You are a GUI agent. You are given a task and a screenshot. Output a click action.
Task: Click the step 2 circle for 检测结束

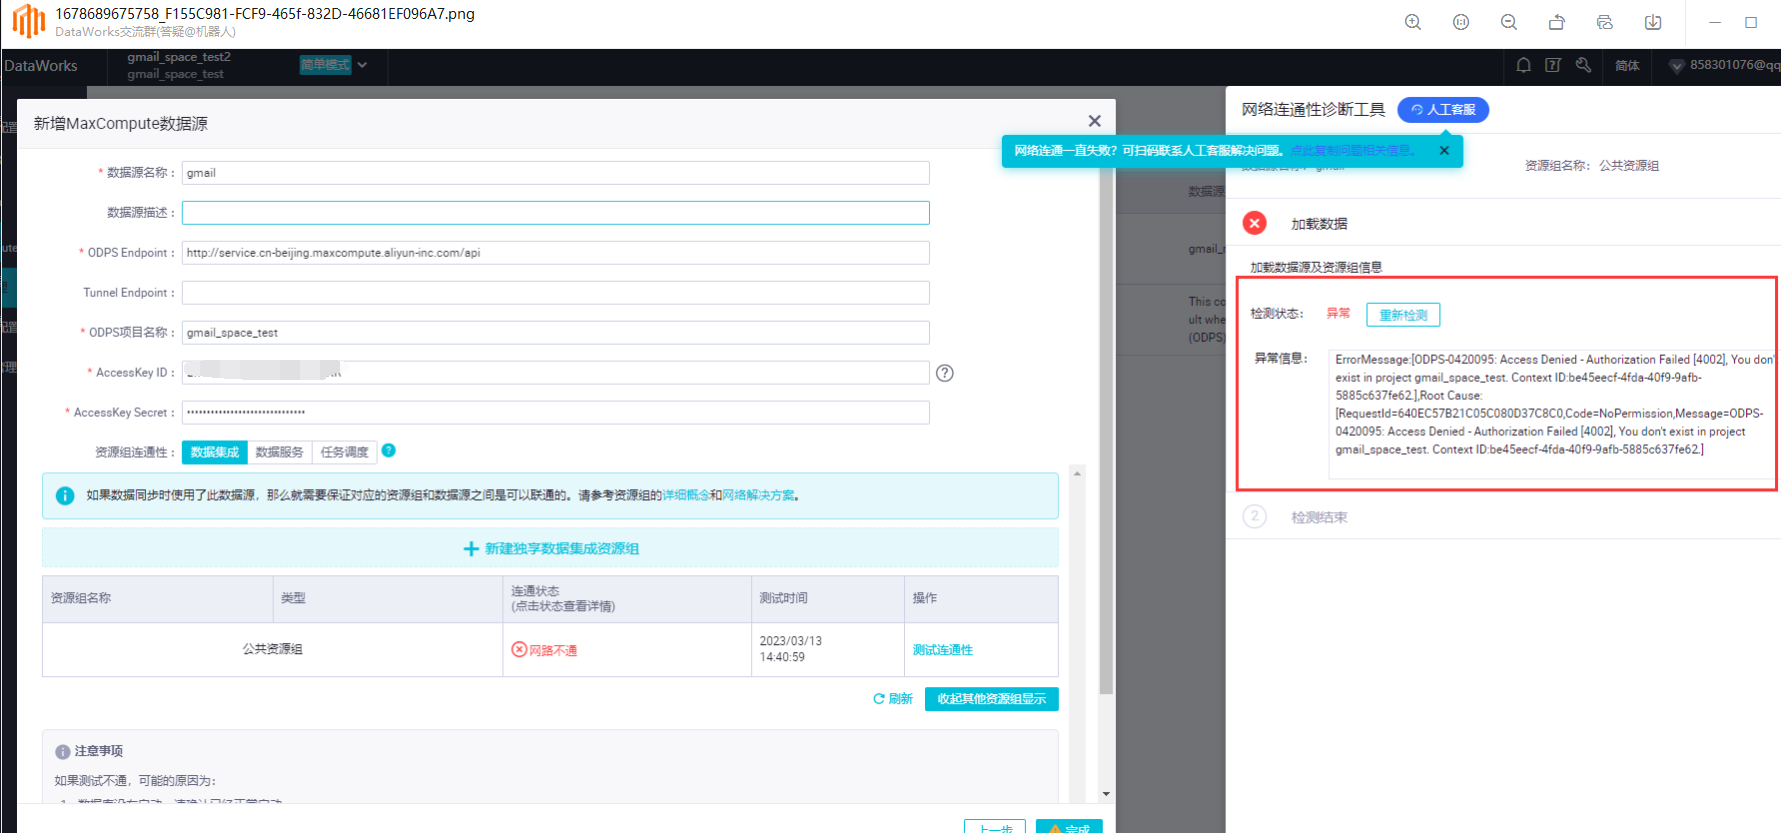point(1255,517)
